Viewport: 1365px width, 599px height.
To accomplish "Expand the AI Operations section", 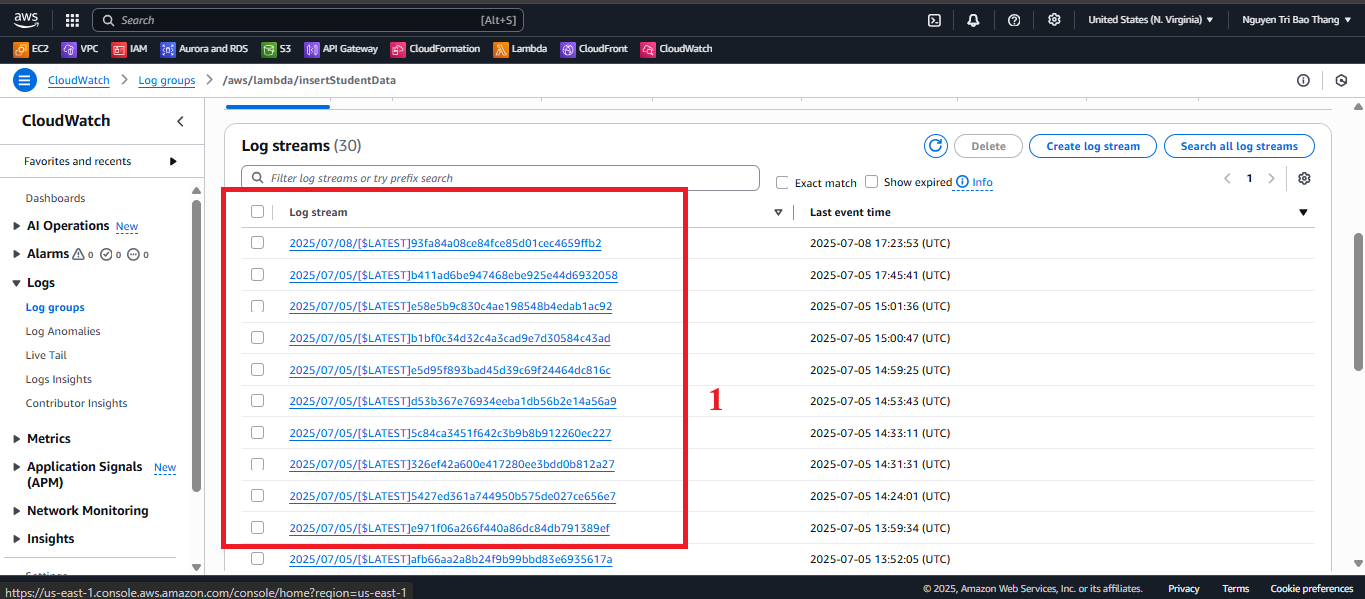I will coord(16,226).
